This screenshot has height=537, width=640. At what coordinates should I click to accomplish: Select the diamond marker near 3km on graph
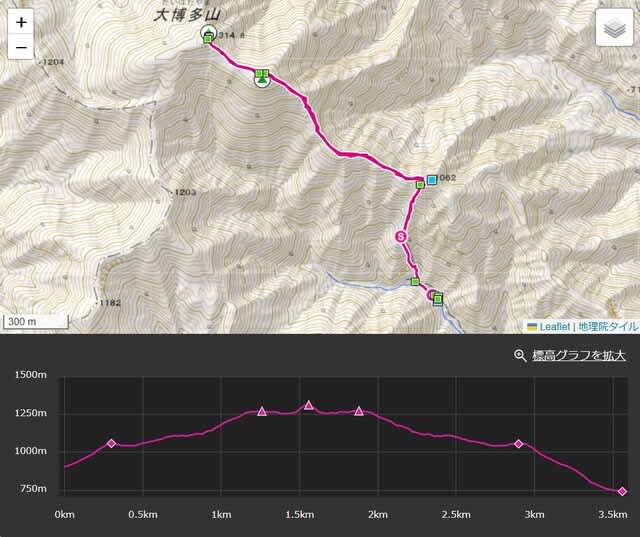518,443
